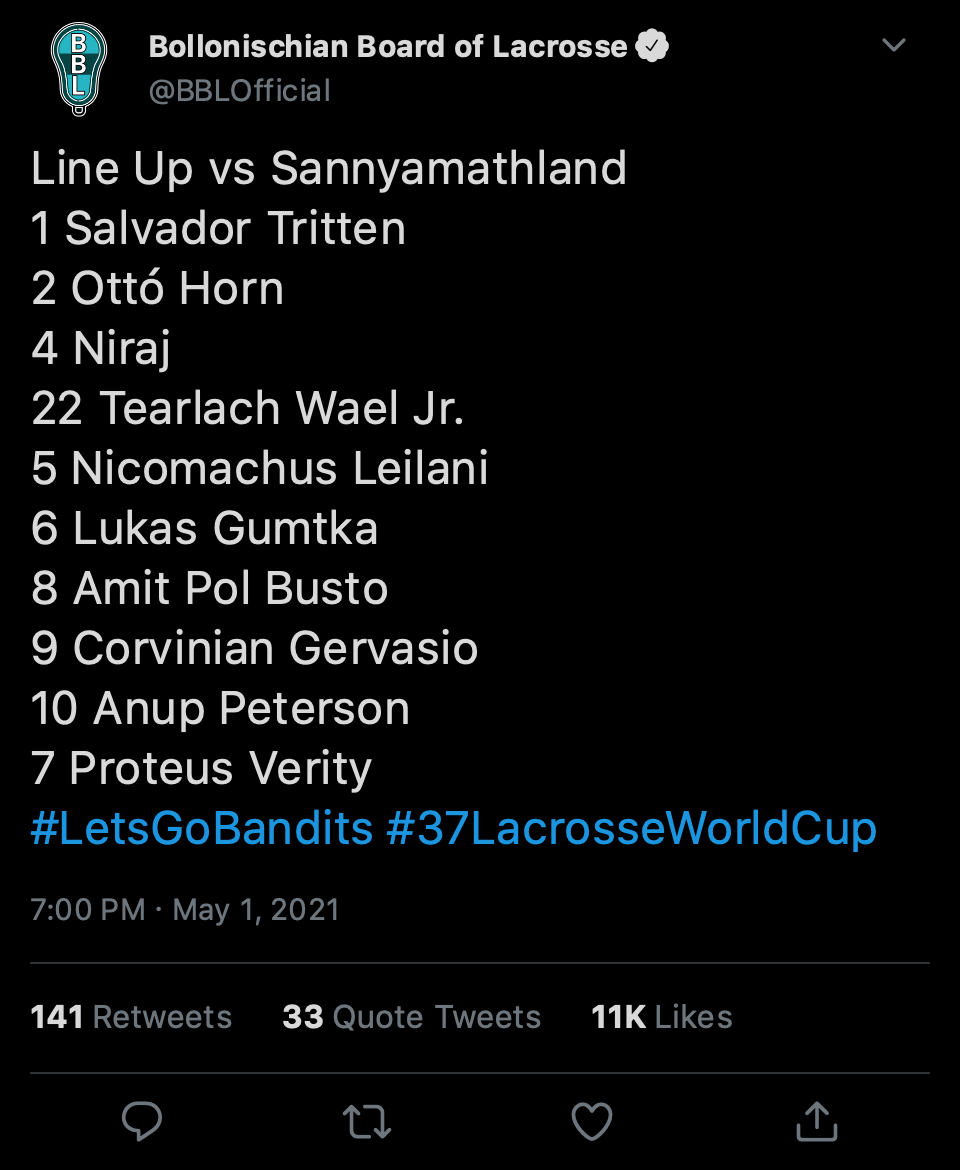The width and height of the screenshot is (960, 1170).
Task: View the 33 Quote Tweets list
Action: pos(411,1017)
